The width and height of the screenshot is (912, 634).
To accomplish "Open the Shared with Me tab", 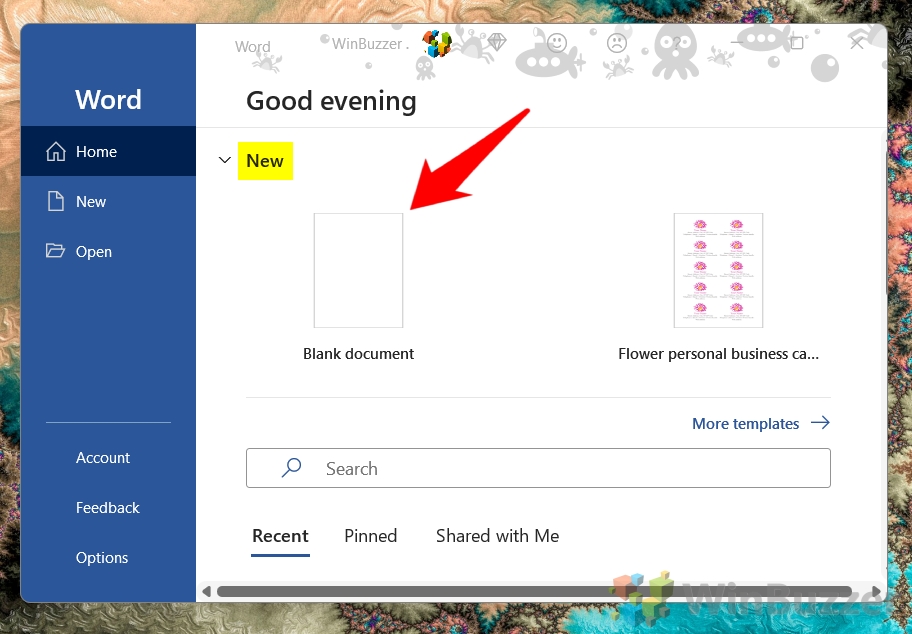I will pos(497,536).
